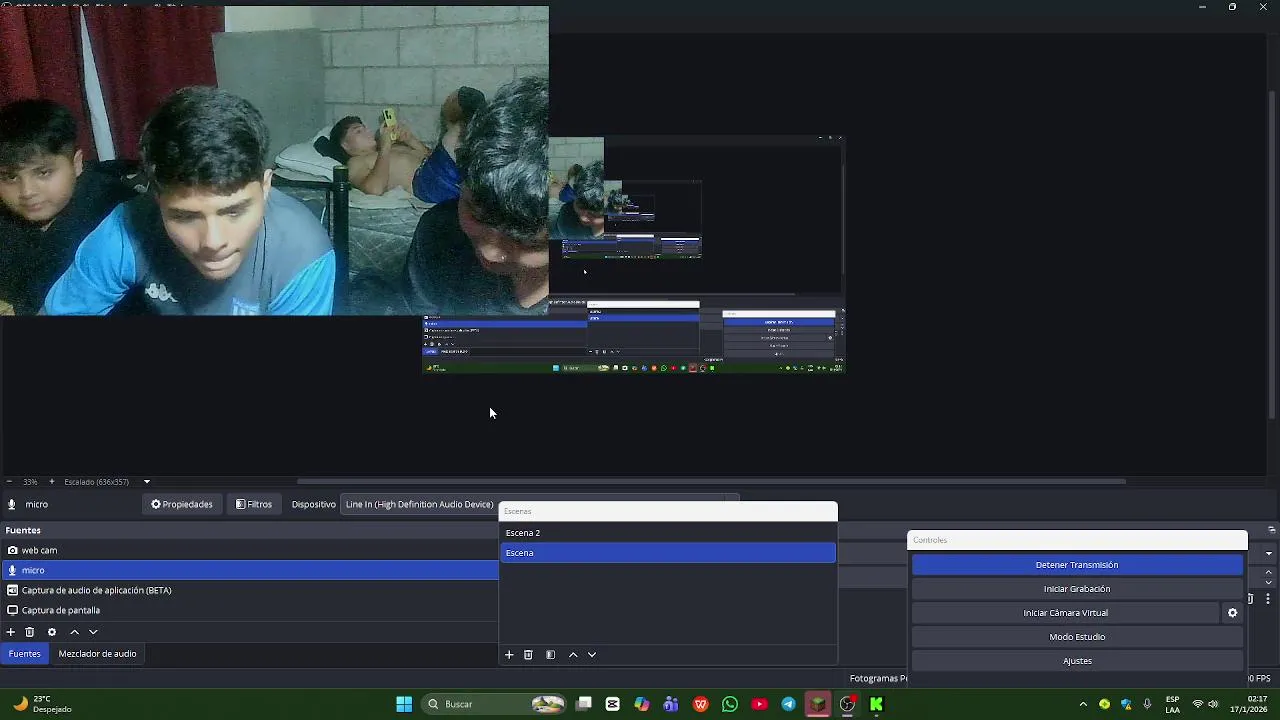
Task: Expand dropdown arrow right of Controles panel
Action: [1268, 553]
